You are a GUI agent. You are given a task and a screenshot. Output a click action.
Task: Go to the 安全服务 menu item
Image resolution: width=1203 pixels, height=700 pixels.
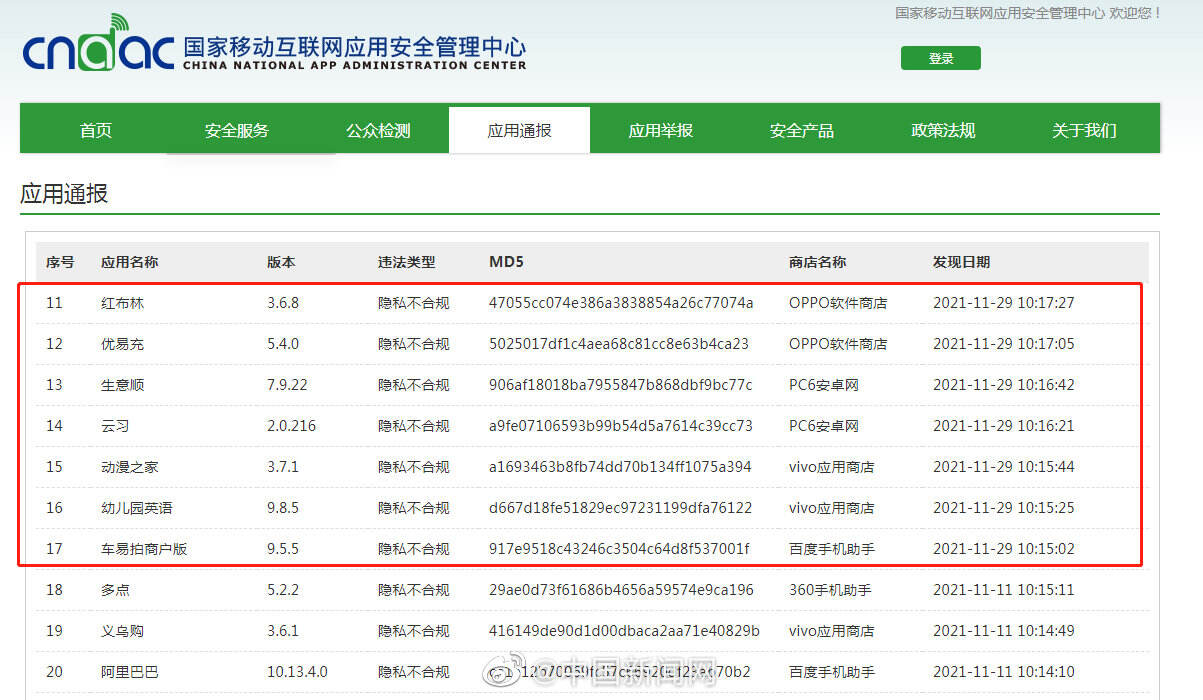coord(237,130)
